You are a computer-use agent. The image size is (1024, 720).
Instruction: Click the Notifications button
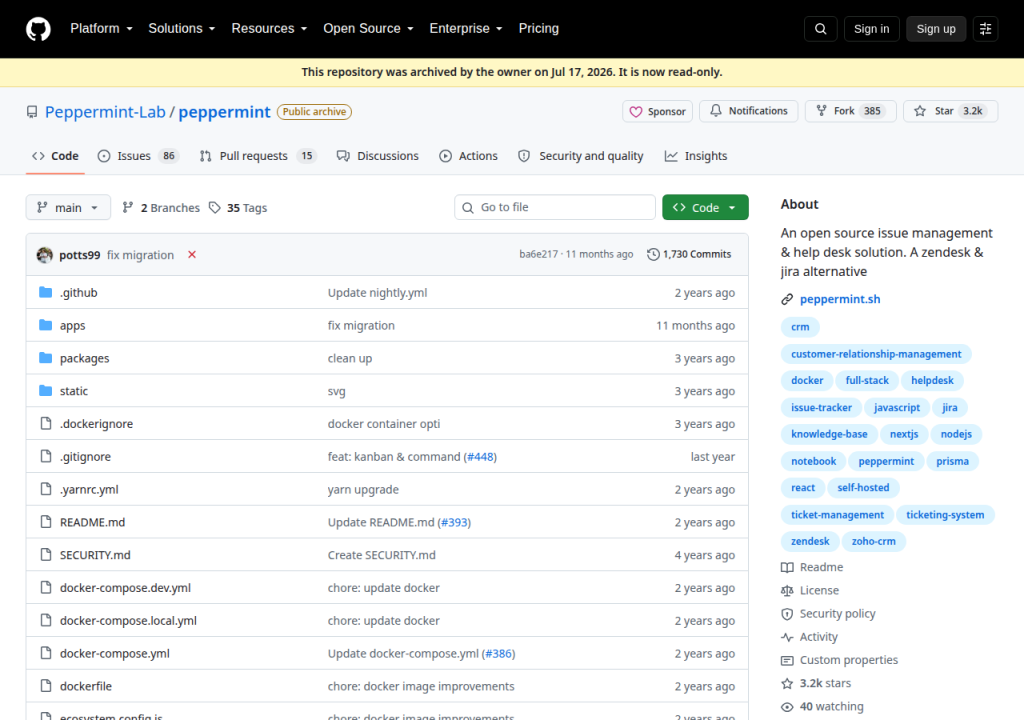(749, 111)
